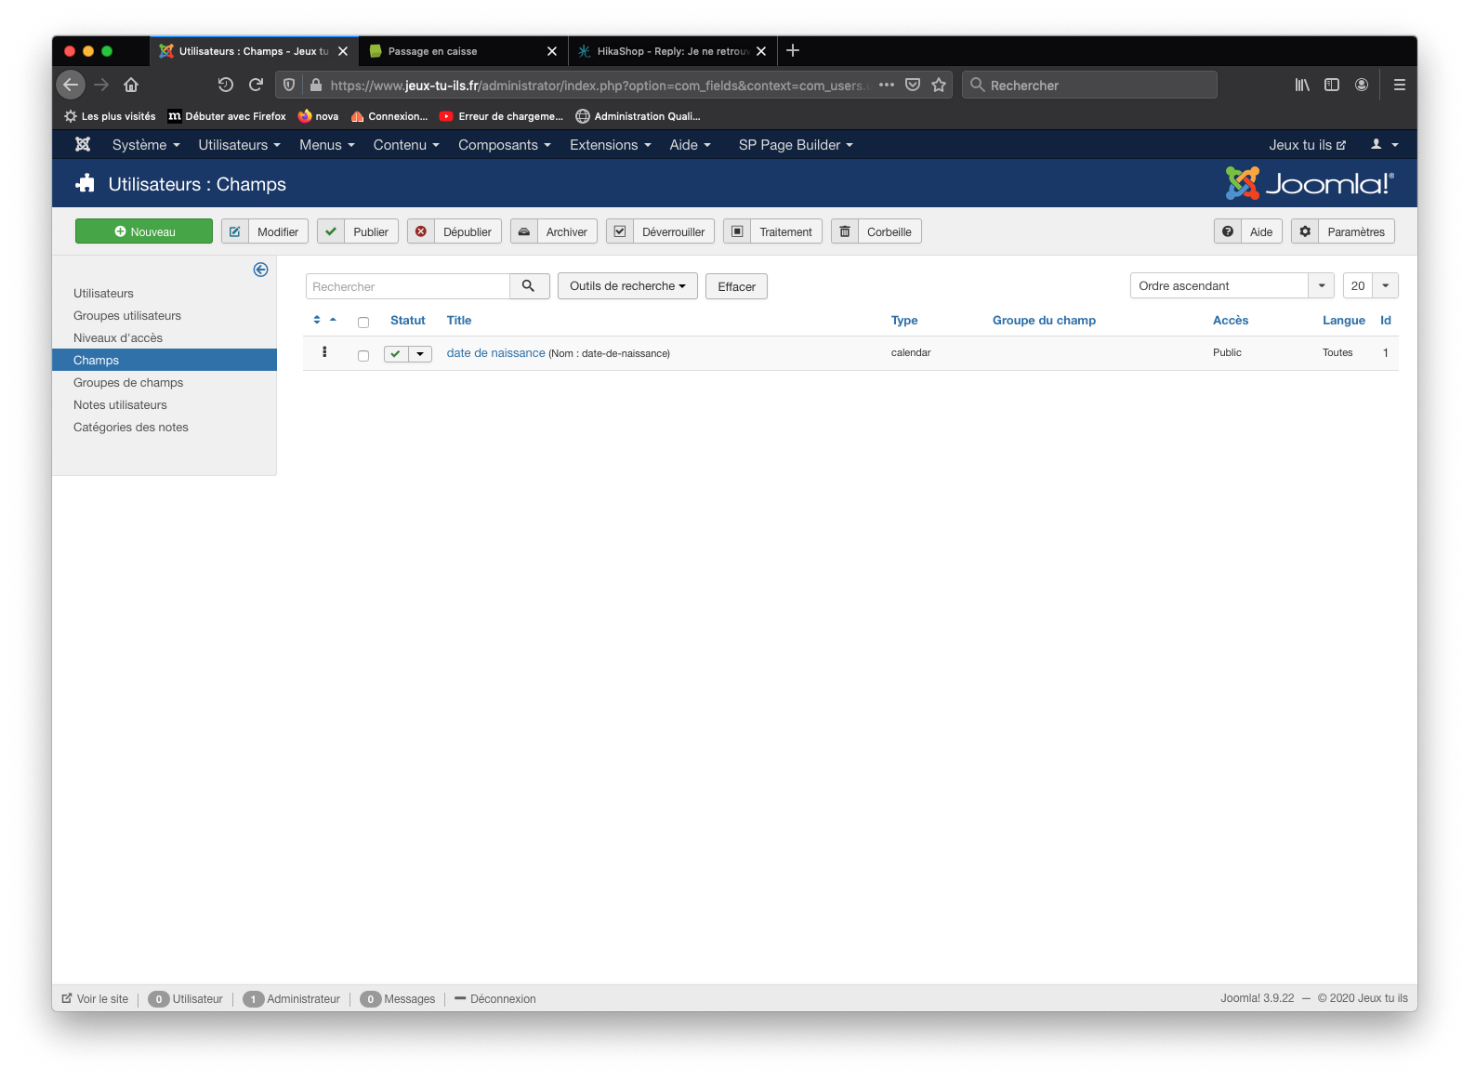The image size is (1469, 1080).
Task: Open Notes utilisateurs in sidebar
Action: tap(120, 405)
